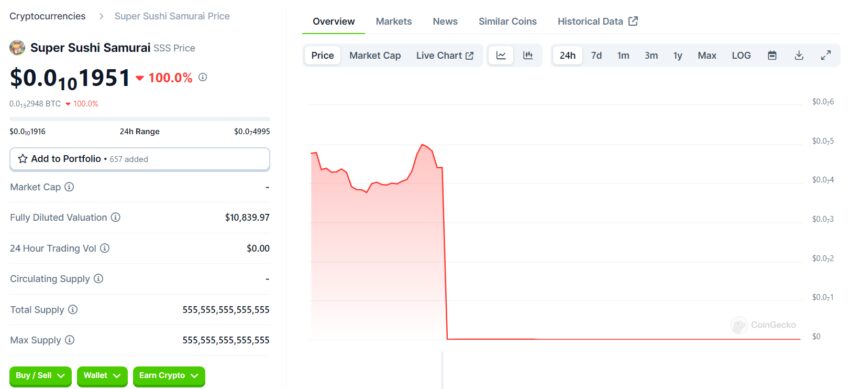Click info icon beside 24 Hour Trading Vol
Screen dimensions: 850x389
point(105,248)
